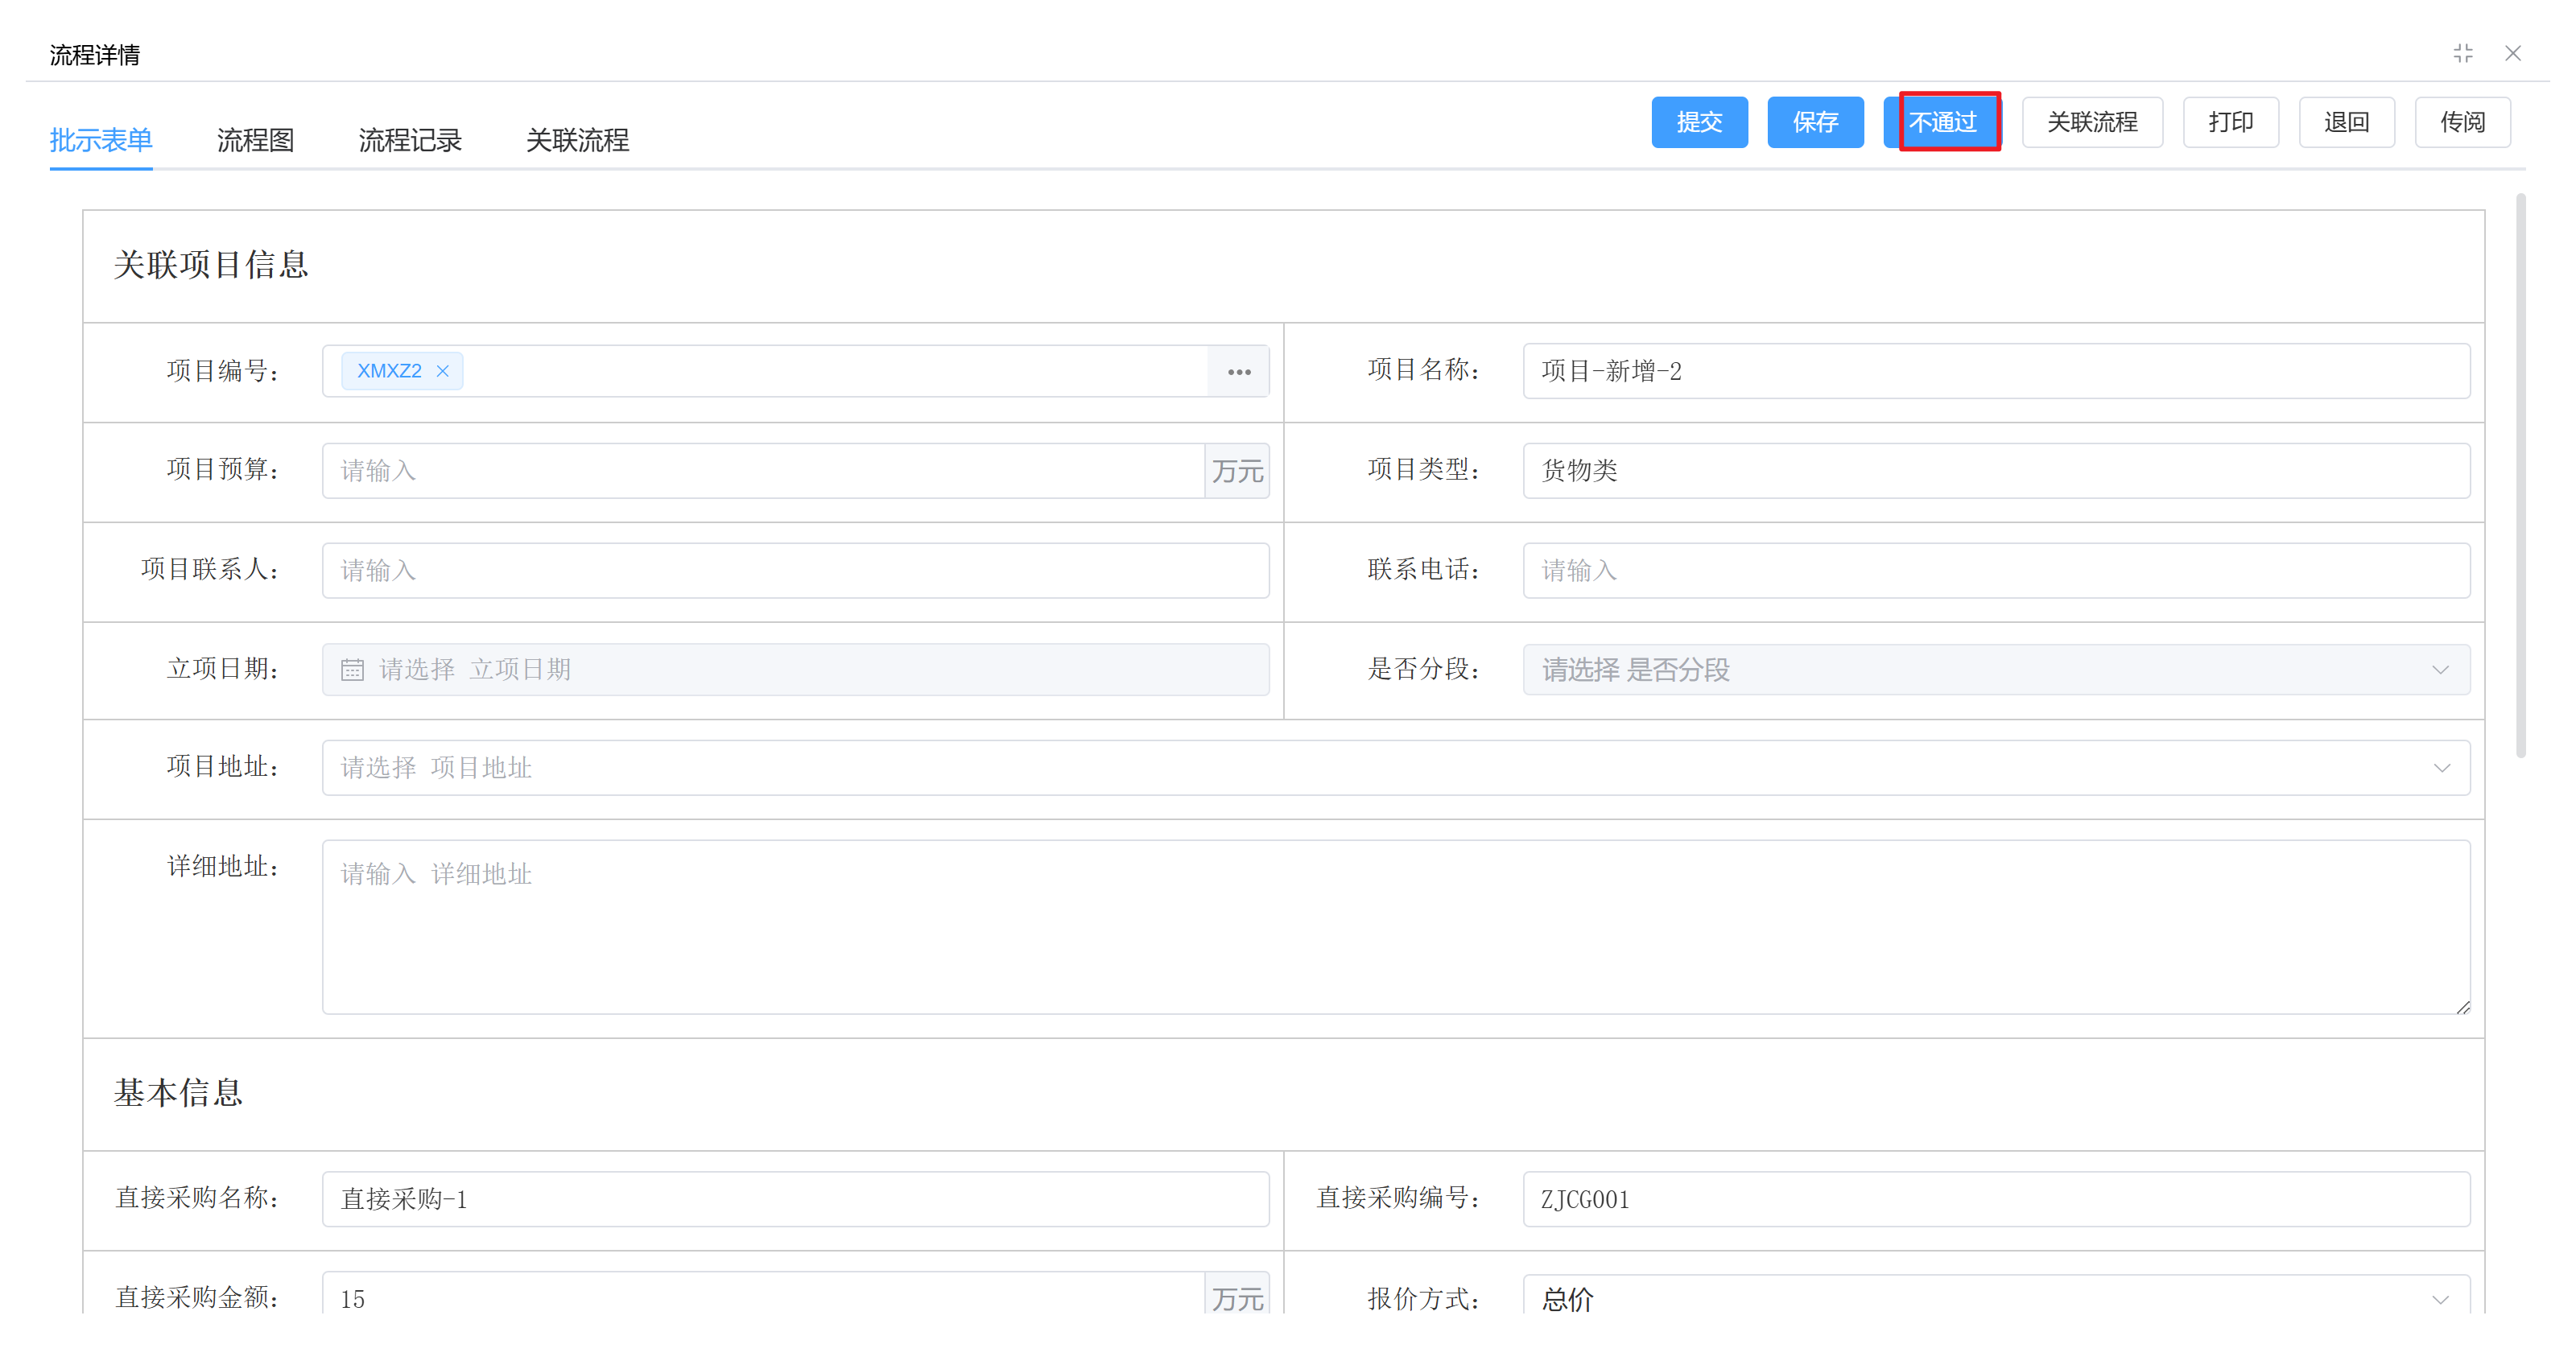Screen dimensions: 2576x1365
Task: Click the 保存 button
Action: tap(1815, 122)
